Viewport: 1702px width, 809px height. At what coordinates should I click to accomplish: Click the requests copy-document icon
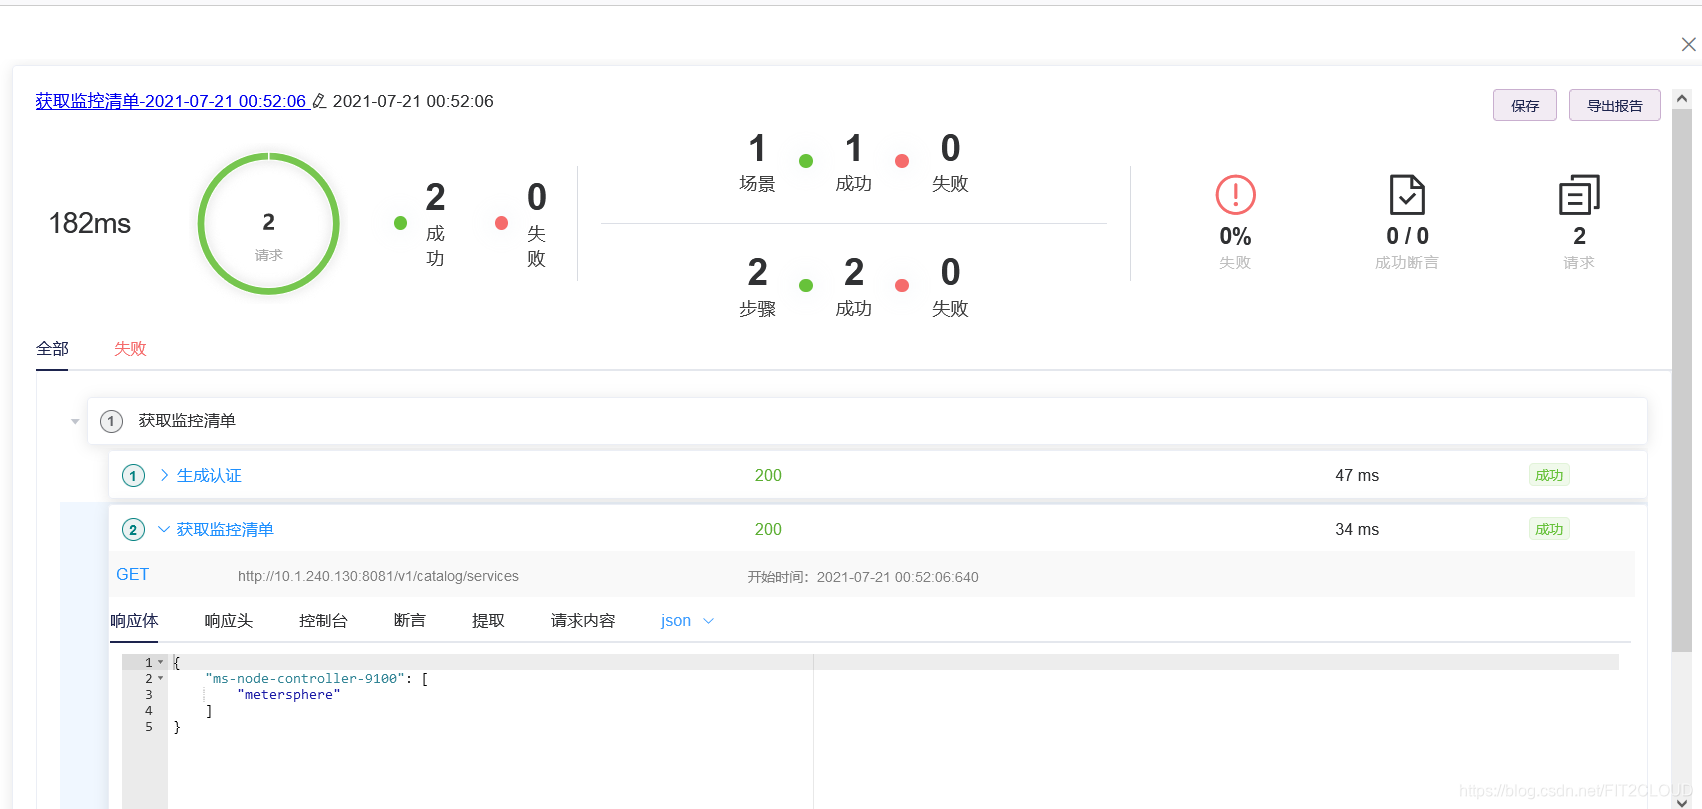point(1579,195)
